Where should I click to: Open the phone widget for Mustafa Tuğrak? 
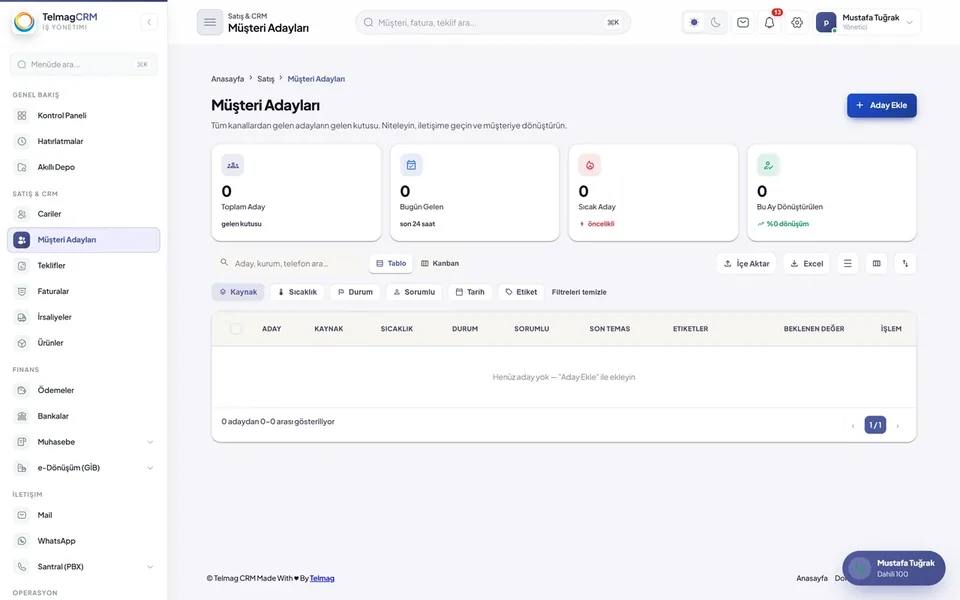893,568
